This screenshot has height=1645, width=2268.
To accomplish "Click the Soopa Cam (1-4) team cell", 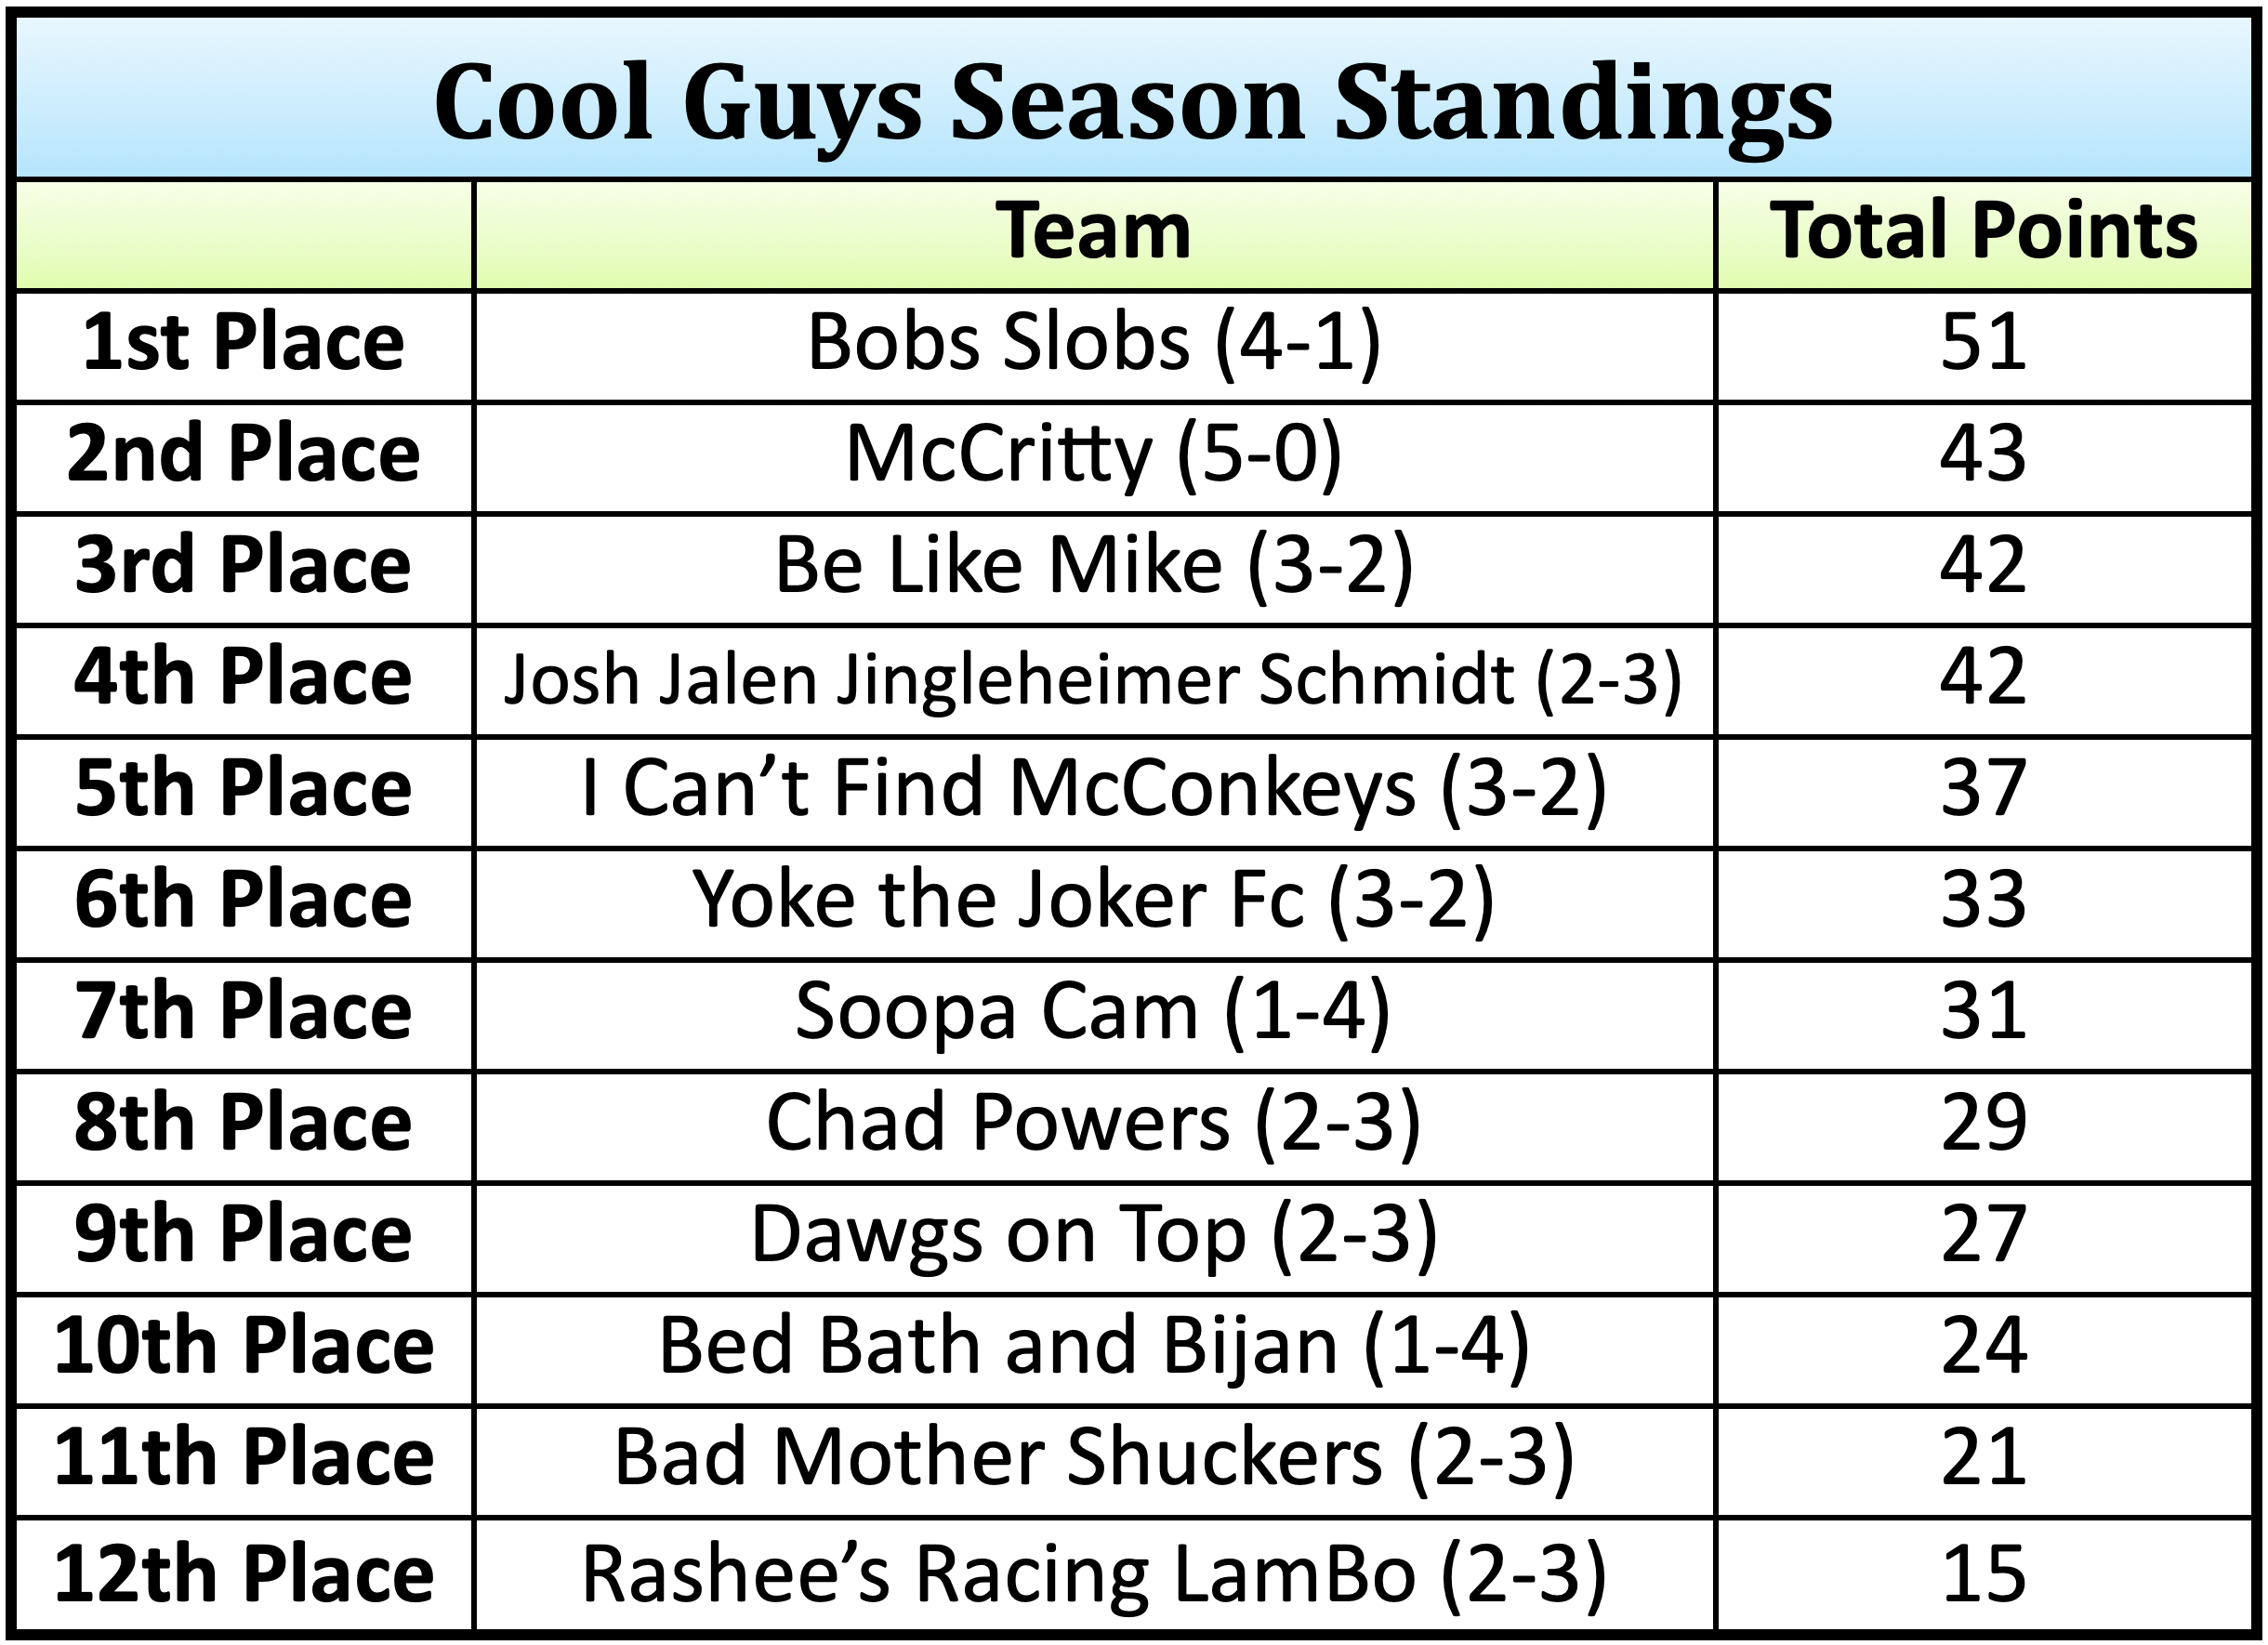I will pos(1093,1012).
